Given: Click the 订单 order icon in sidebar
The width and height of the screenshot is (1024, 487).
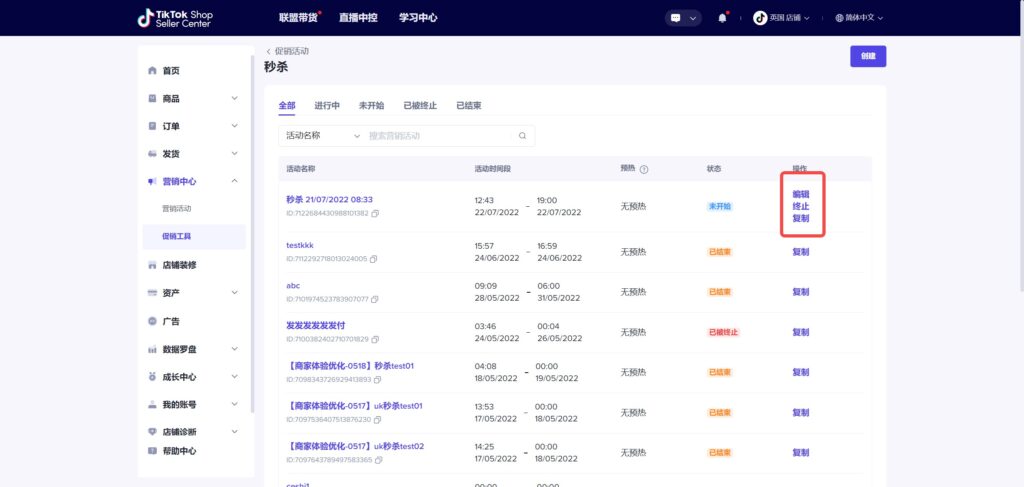Looking at the screenshot, I should tap(152, 126).
